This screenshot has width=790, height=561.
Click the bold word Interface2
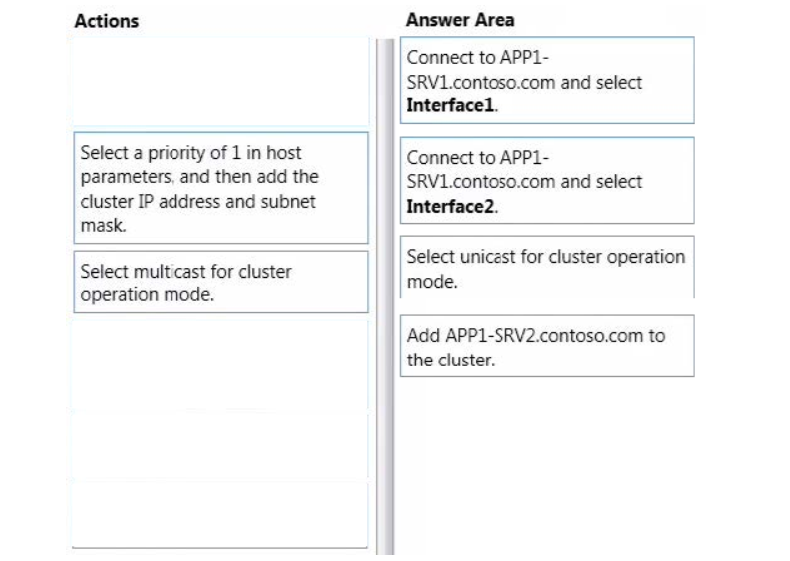(x=450, y=207)
